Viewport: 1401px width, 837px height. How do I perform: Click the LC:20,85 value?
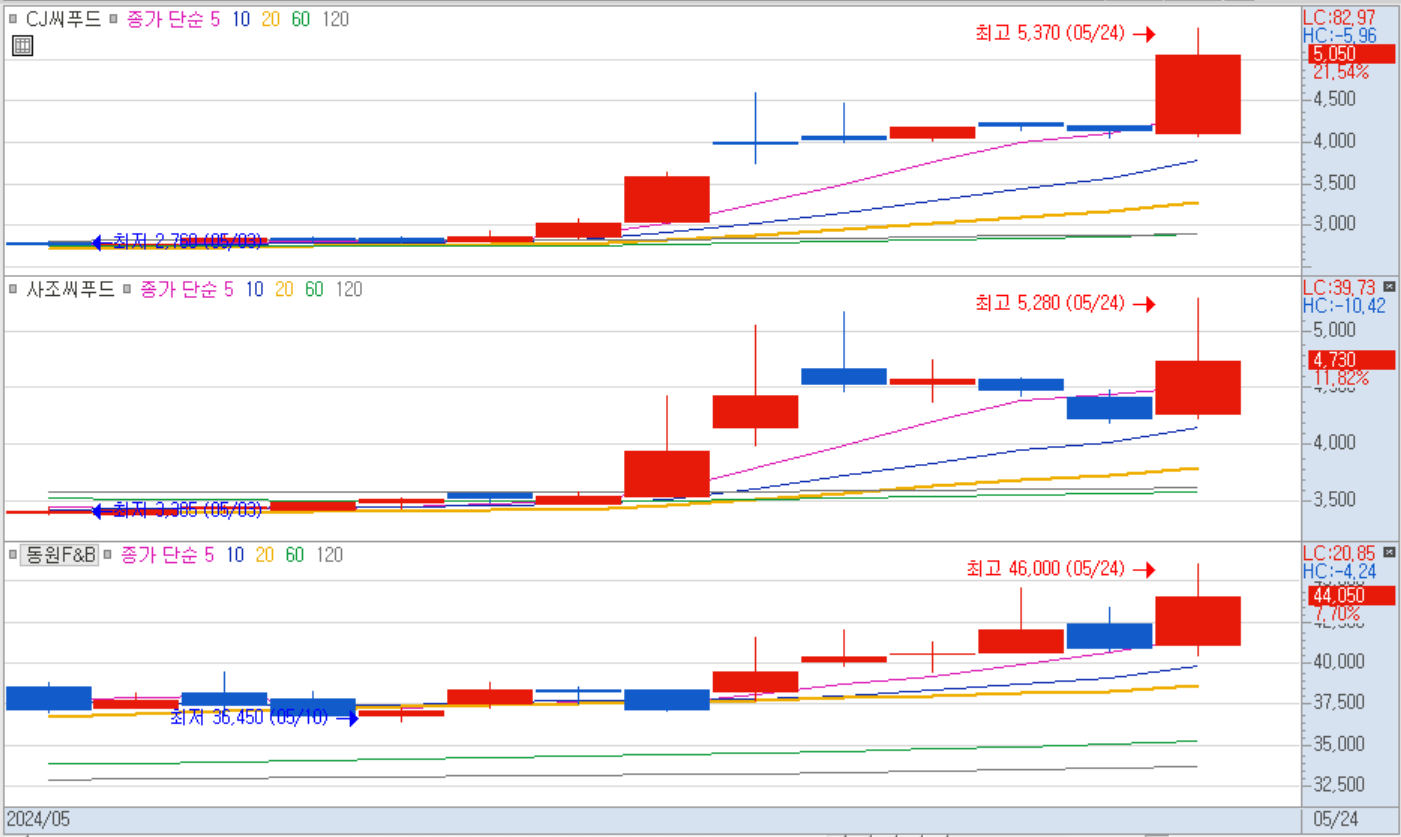click(x=1339, y=553)
